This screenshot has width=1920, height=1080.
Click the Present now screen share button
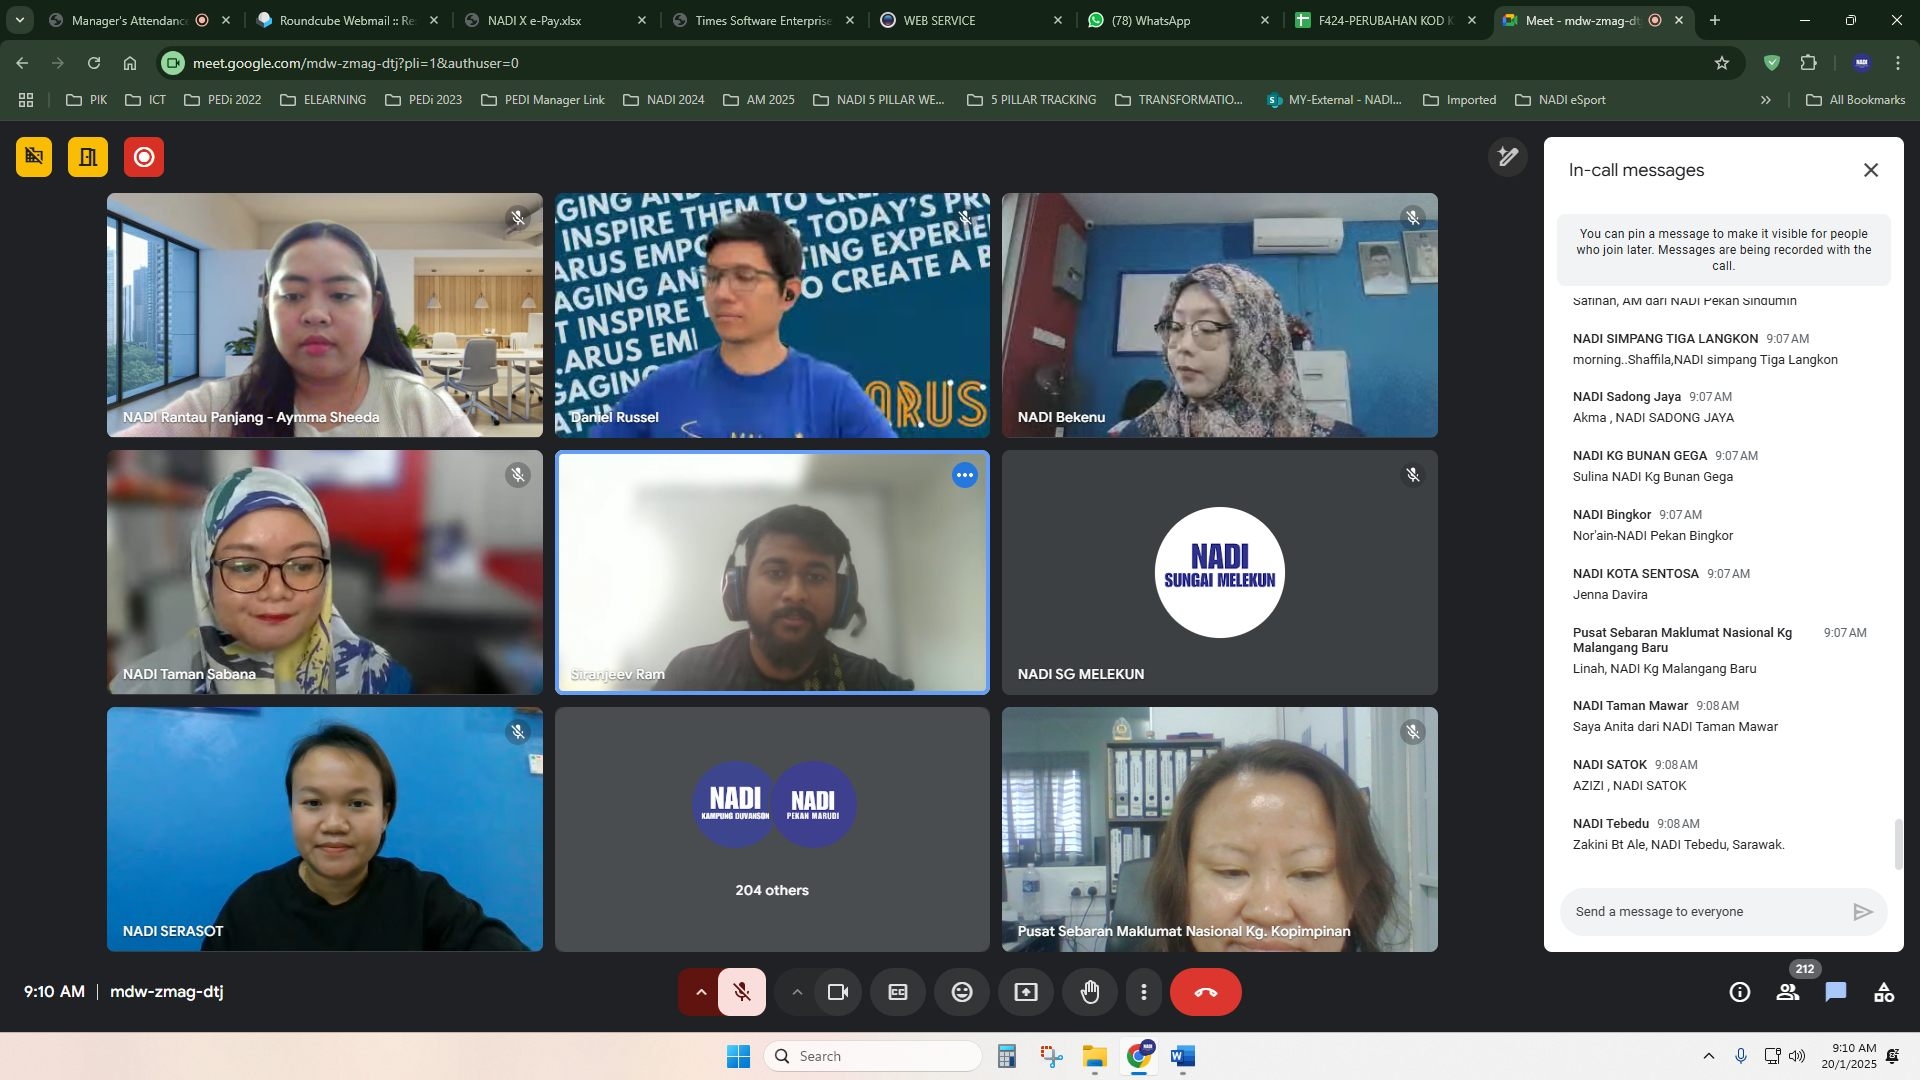pyautogui.click(x=1026, y=992)
